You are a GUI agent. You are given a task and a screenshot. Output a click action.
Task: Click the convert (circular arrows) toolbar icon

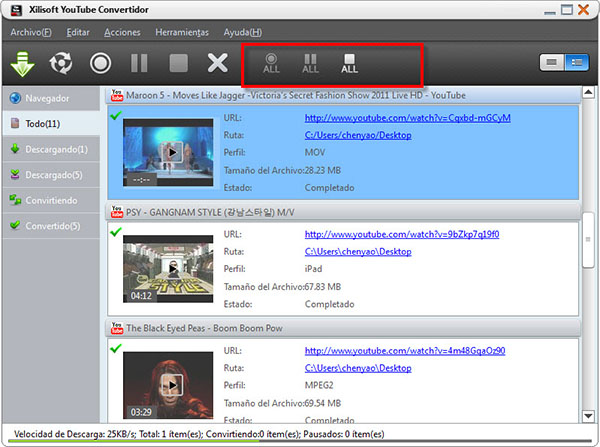tap(60, 63)
